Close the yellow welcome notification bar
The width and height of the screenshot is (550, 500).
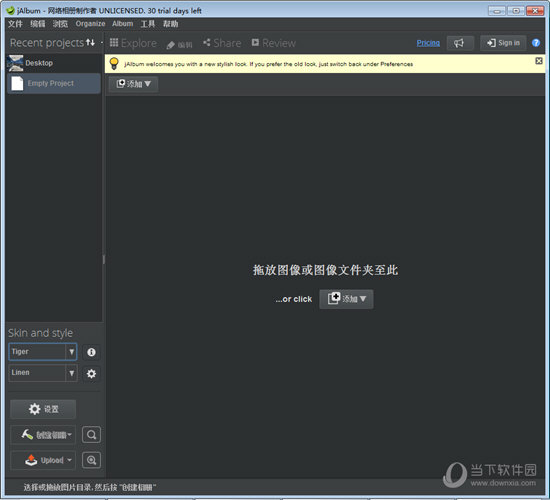(539, 61)
